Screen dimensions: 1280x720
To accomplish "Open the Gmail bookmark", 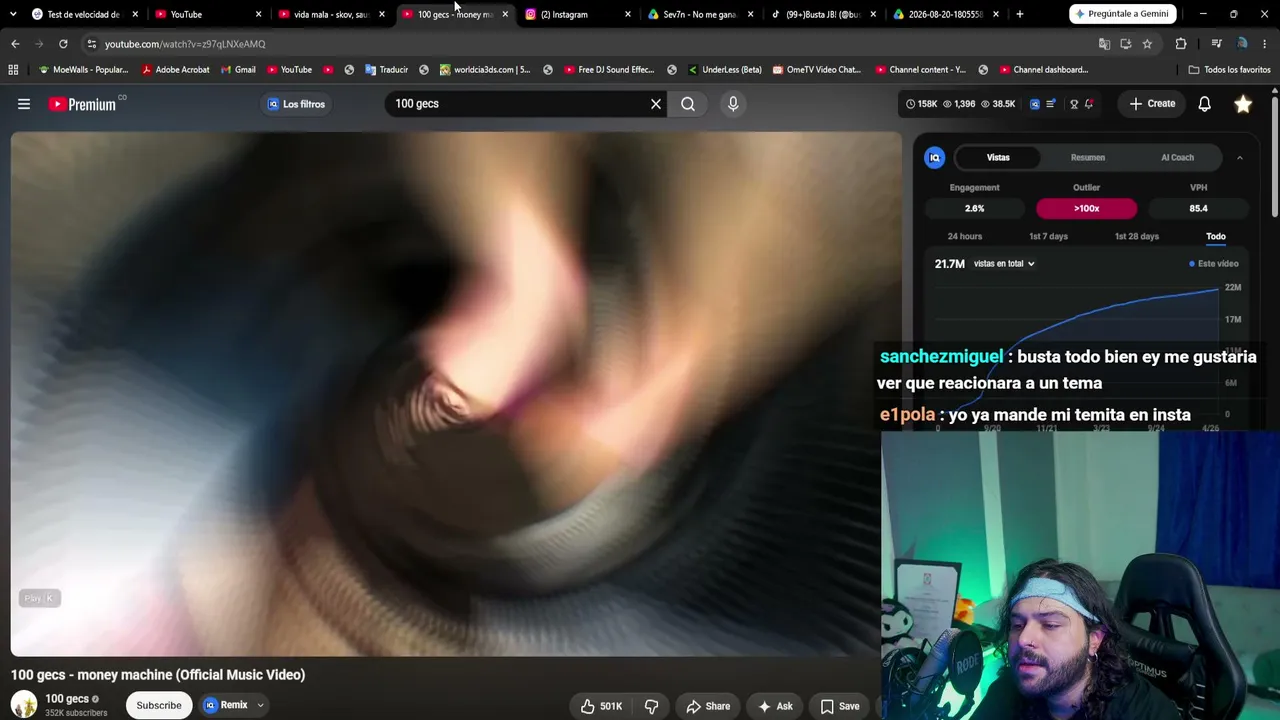I will click(x=237, y=70).
